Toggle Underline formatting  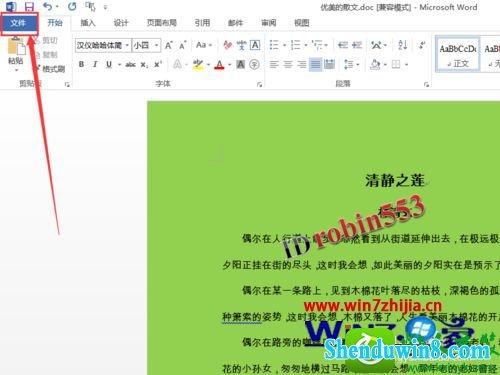(x=109, y=64)
